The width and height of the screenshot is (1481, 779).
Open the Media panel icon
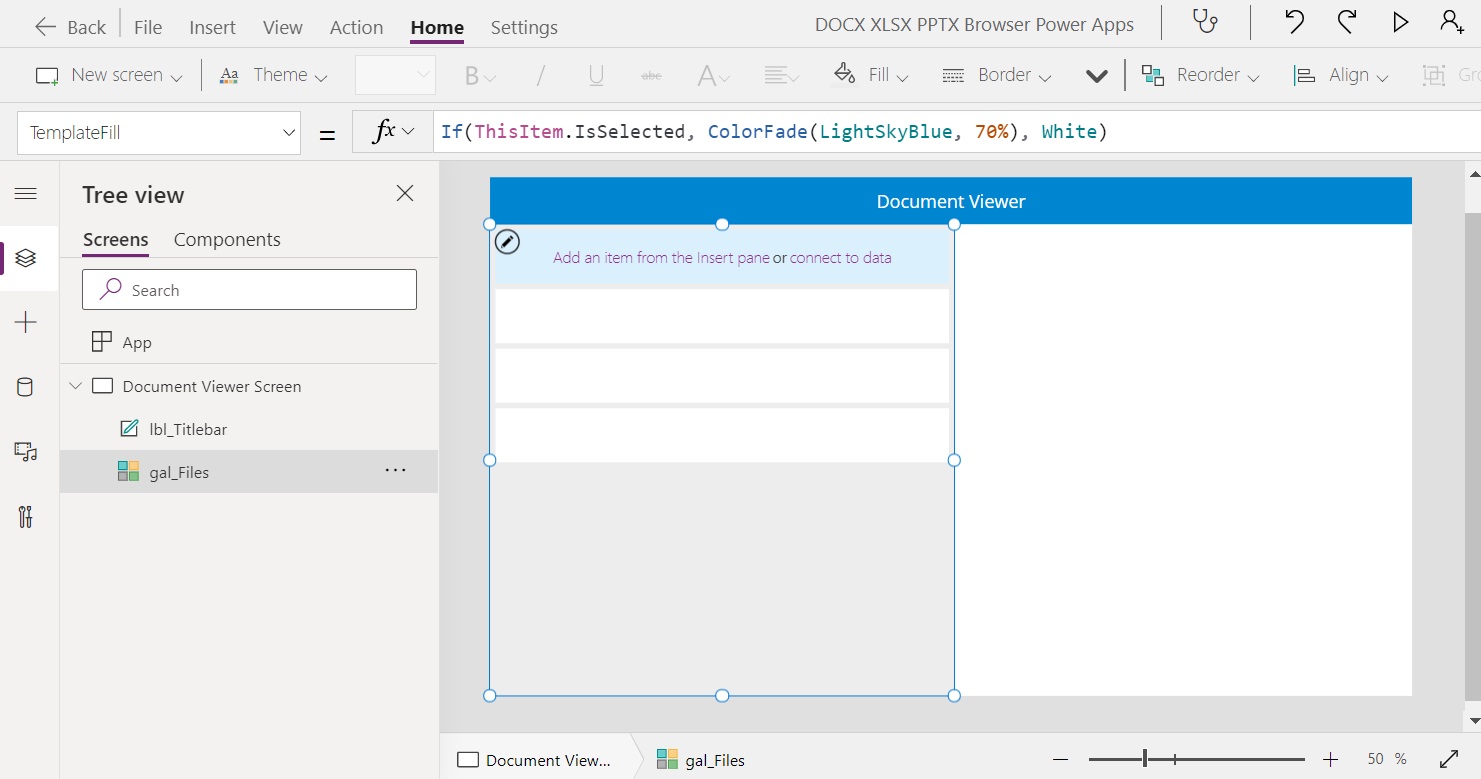[x=25, y=452]
